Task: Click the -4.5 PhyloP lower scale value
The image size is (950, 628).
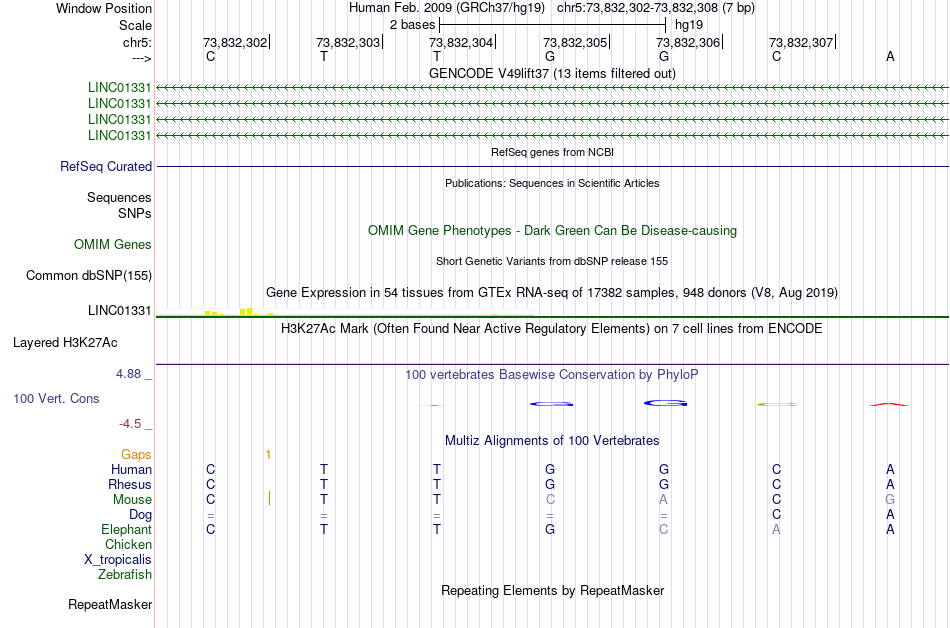Action: [130, 424]
